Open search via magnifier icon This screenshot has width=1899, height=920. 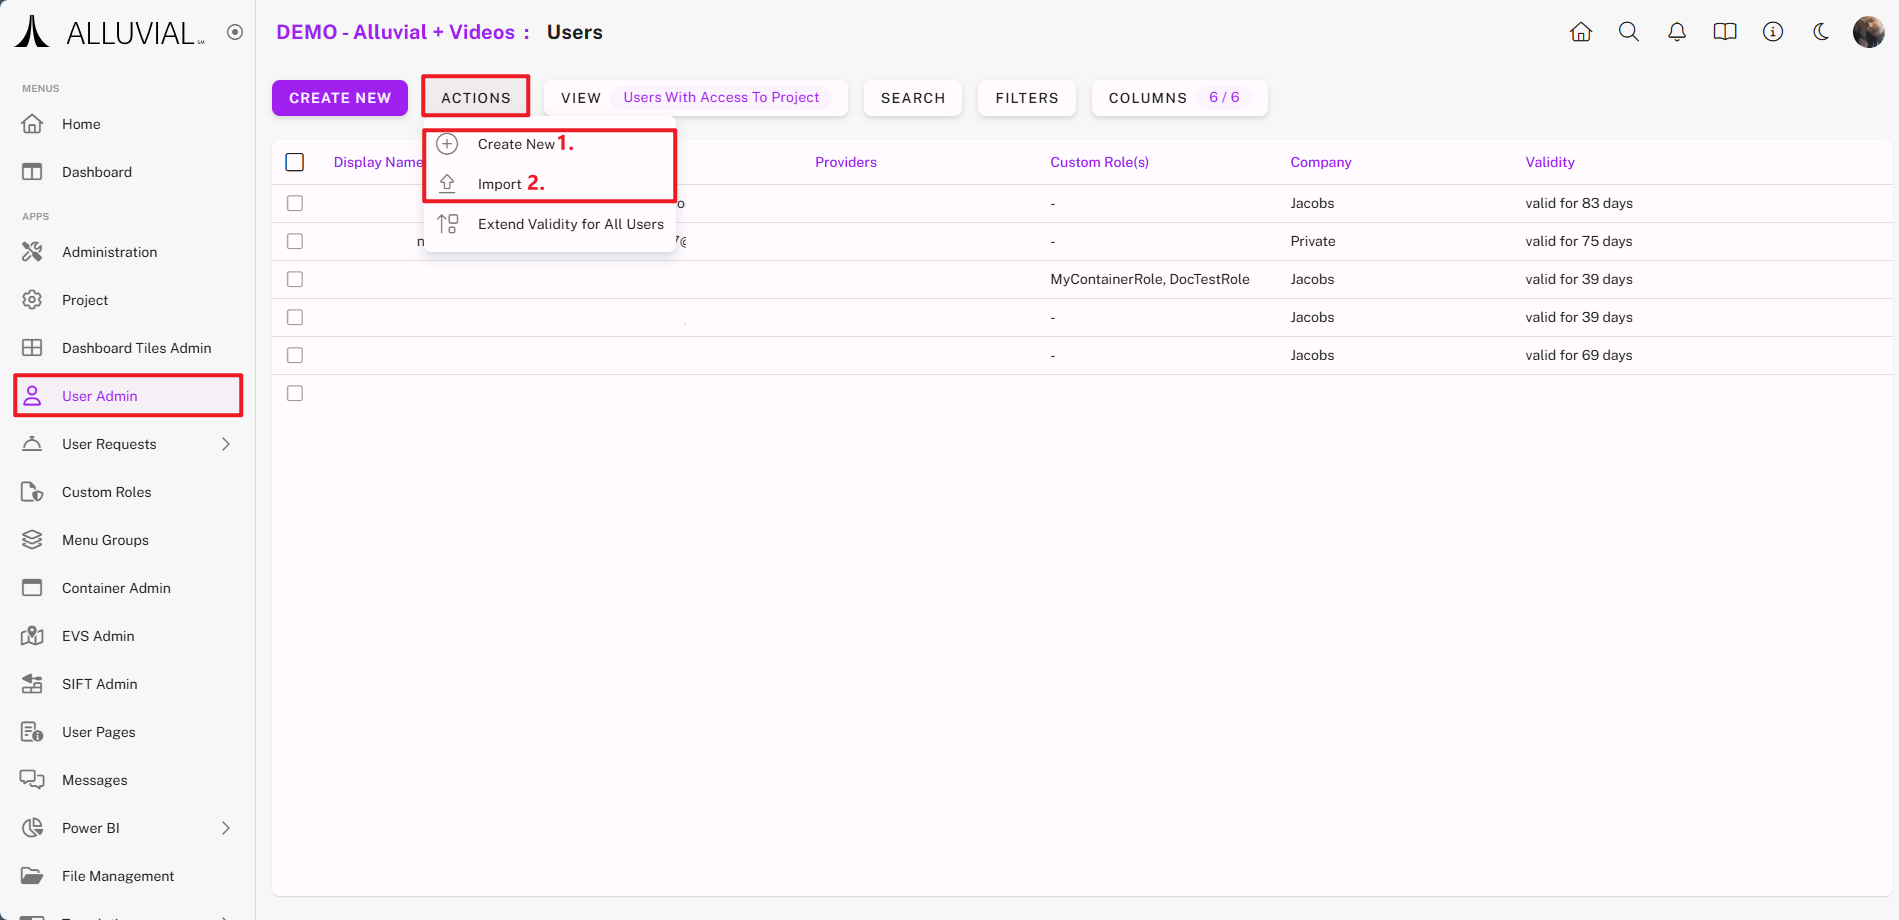(1628, 32)
